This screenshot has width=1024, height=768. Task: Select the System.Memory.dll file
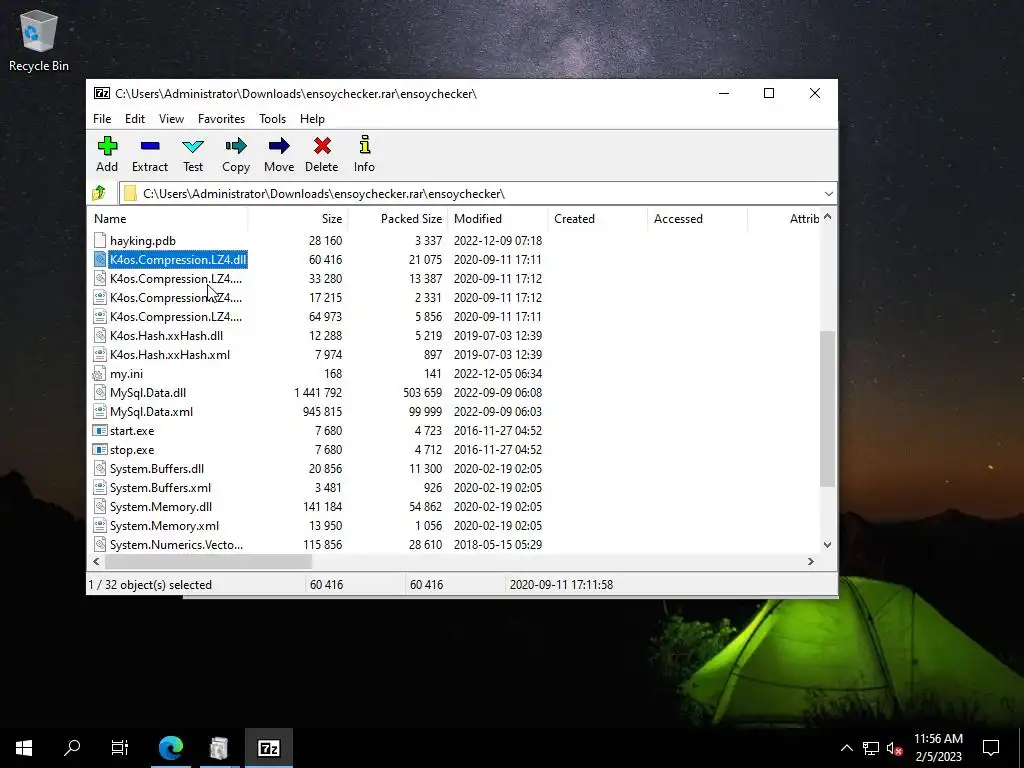coord(161,506)
